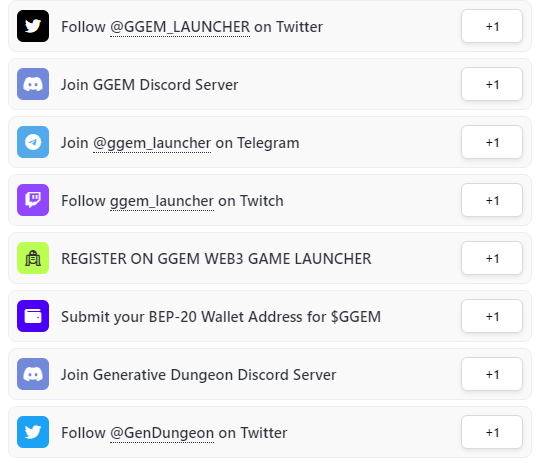The image size is (540, 464).
Task: Click the purple Twitch icon
Action: [x=33, y=200]
